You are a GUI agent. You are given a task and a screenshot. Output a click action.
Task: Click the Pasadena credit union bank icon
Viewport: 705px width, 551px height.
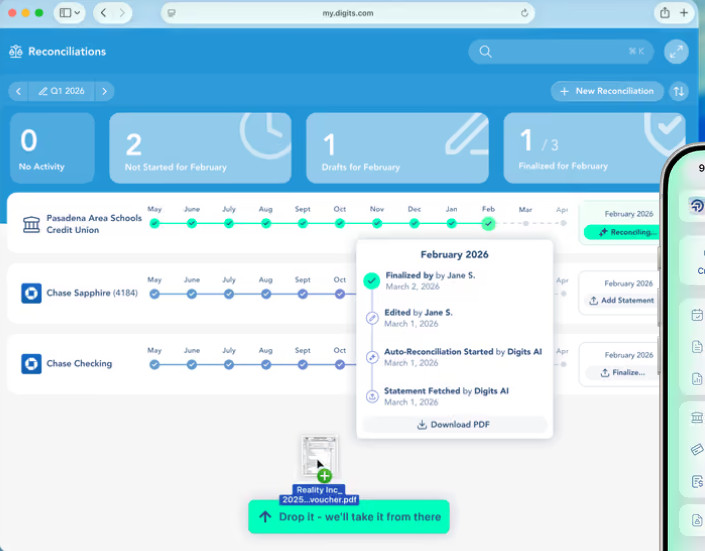click(x=31, y=224)
